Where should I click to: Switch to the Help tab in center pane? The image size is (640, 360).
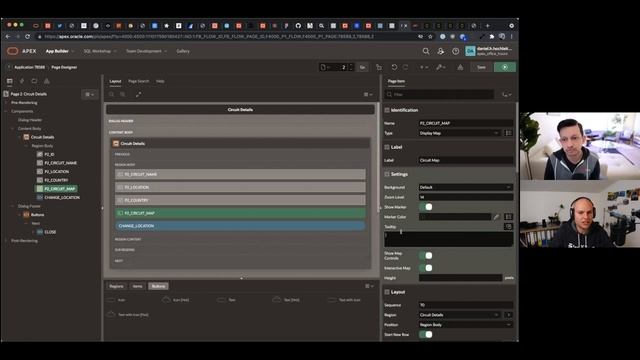[x=160, y=81]
